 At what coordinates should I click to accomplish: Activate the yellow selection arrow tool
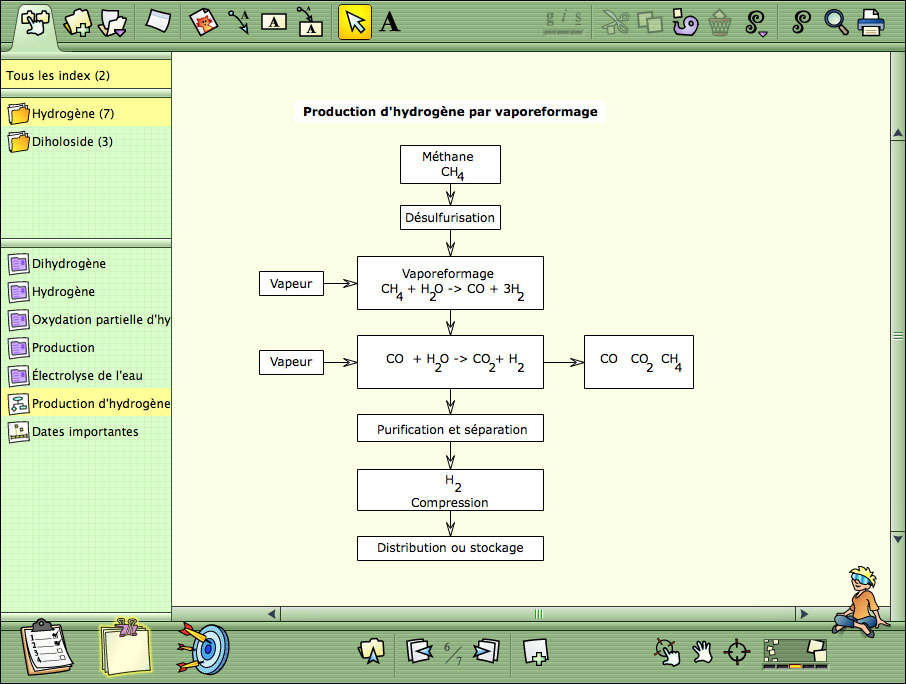point(354,23)
